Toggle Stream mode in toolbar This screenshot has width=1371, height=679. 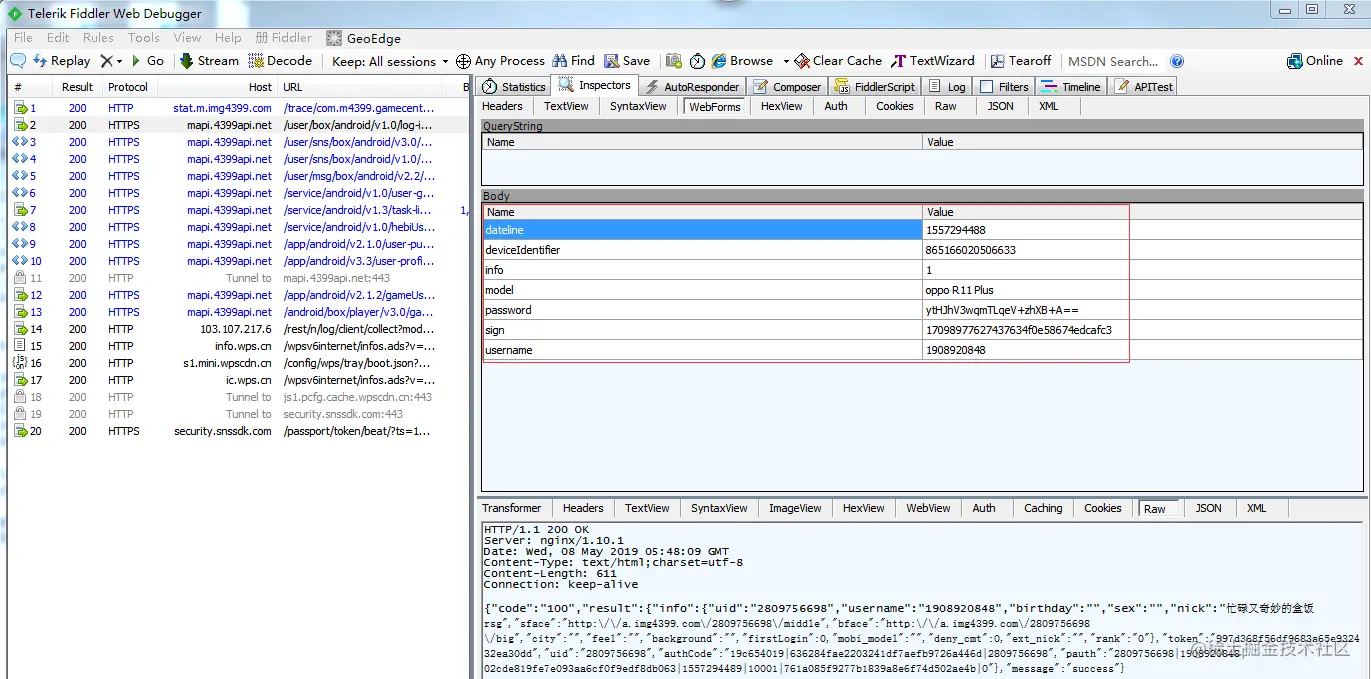click(x=209, y=61)
